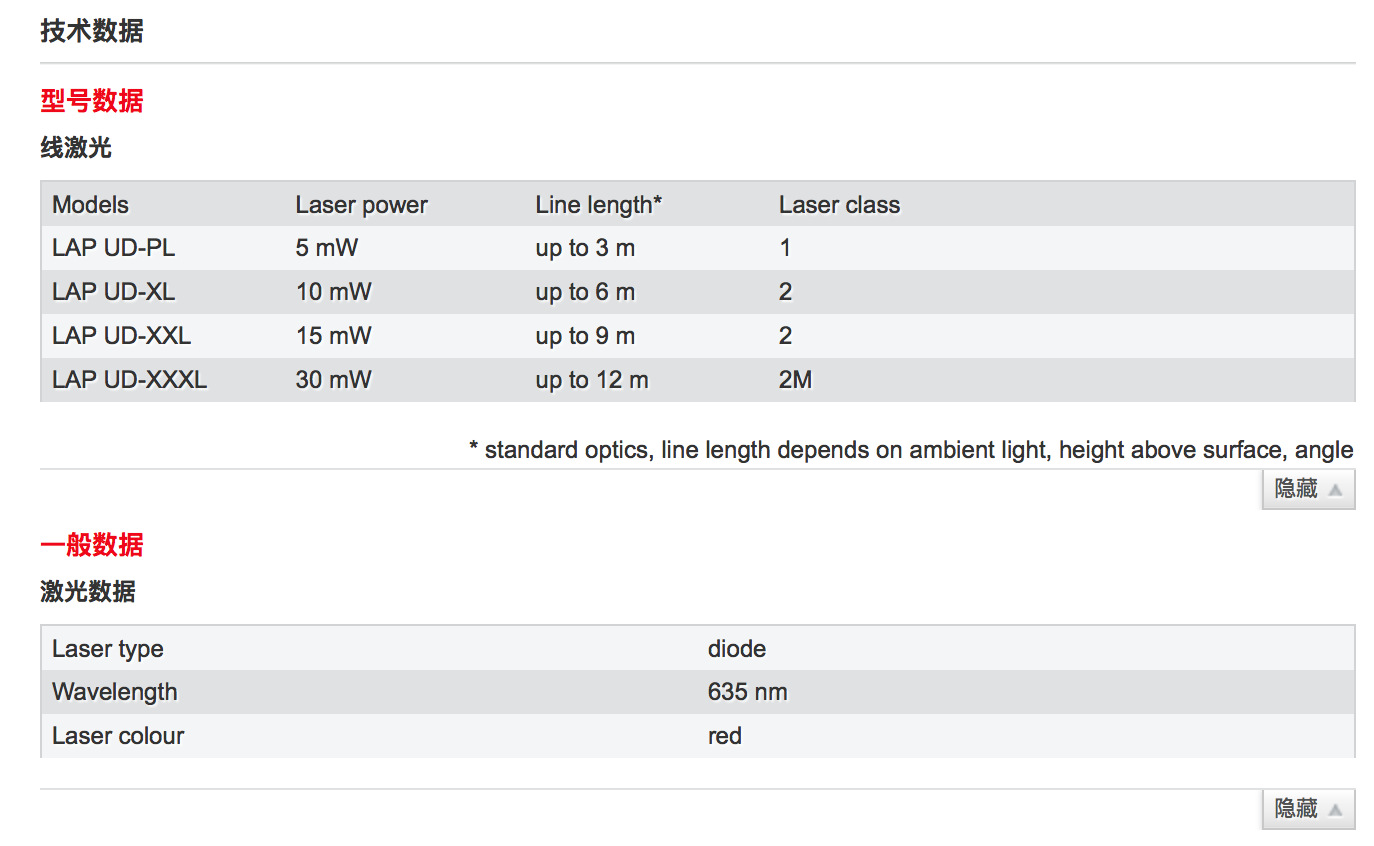Select the 线激光 subheading
Viewport: 1374px width, 846px height.
pyautogui.click(x=76, y=149)
